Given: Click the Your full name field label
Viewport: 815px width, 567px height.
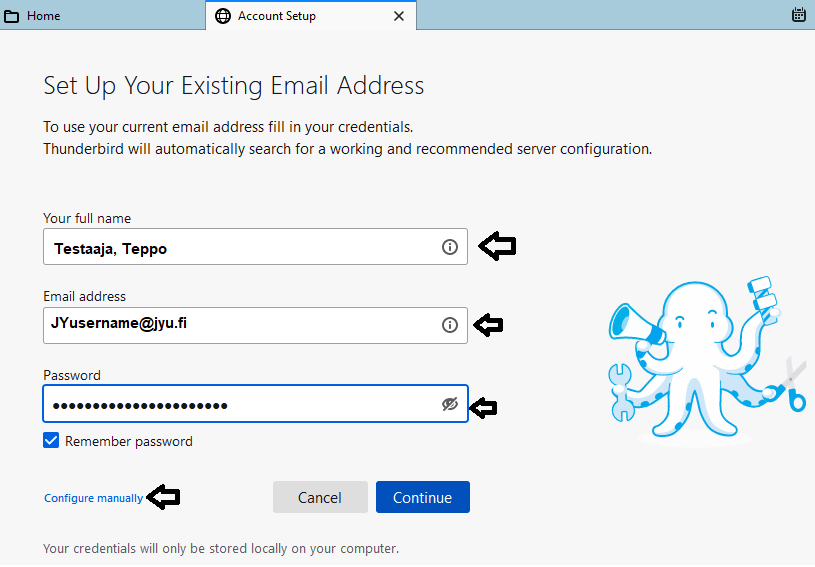Looking at the screenshot, I should pos(87,218).
